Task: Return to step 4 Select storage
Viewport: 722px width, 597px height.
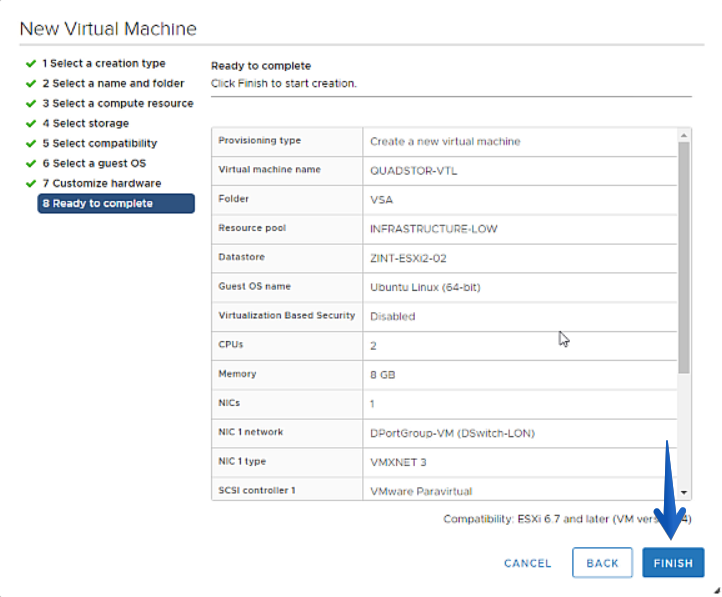Action: click(x=86, y=123)
